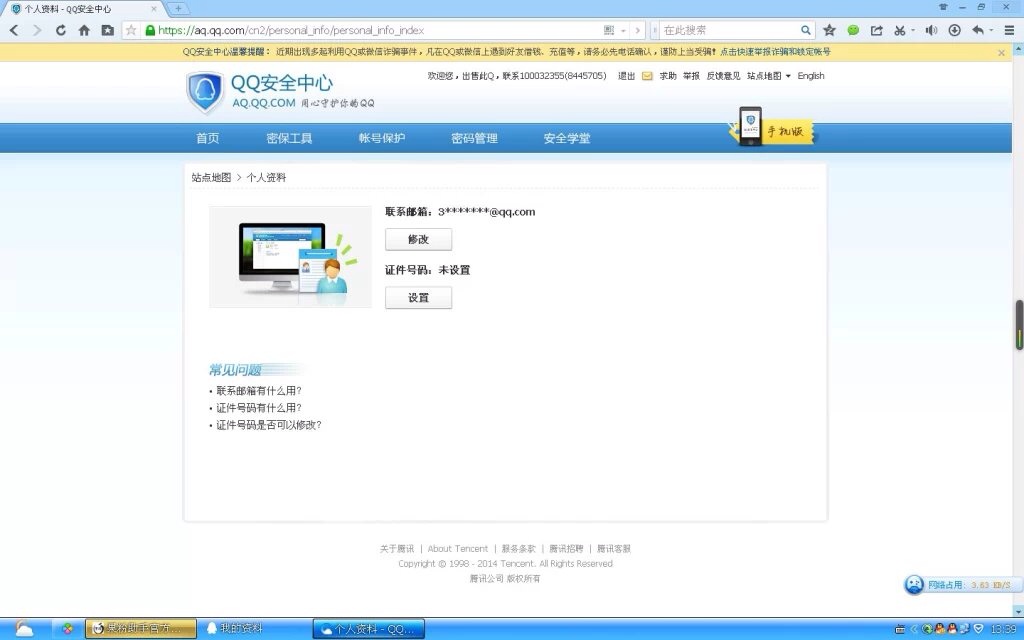Click 站点地图 in the breadcrumb
This screenshot has width=1024, height=640.
pos(211,177)
